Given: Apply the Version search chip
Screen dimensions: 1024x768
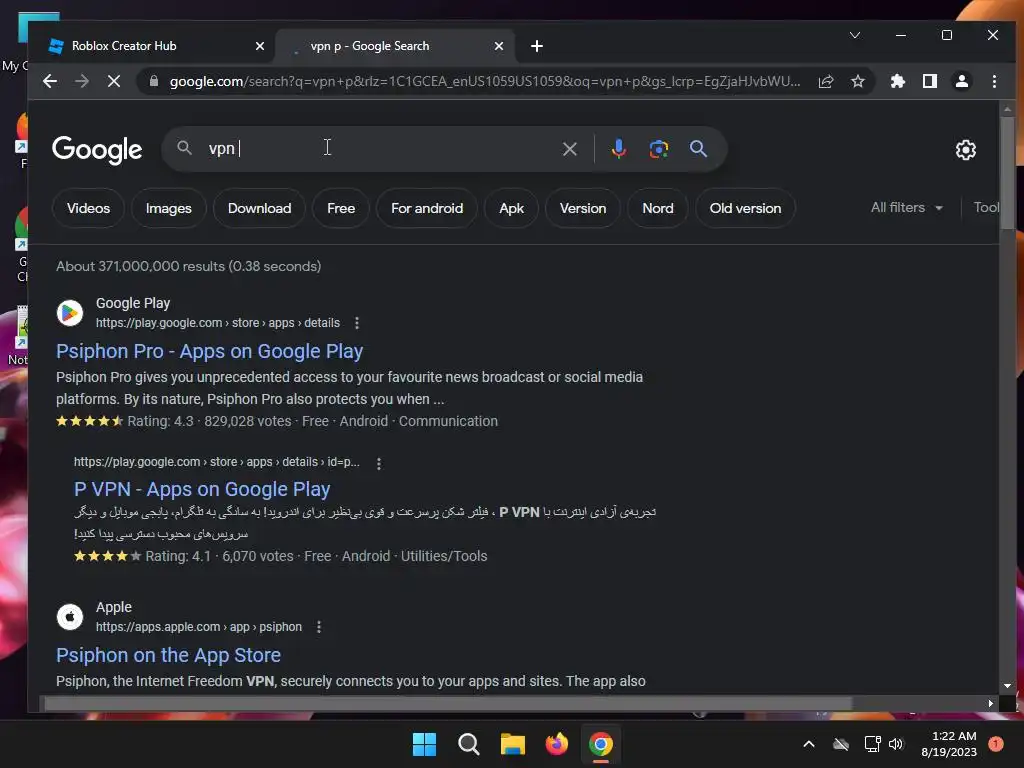Looking at the screenshot, I should pos(583,208).
